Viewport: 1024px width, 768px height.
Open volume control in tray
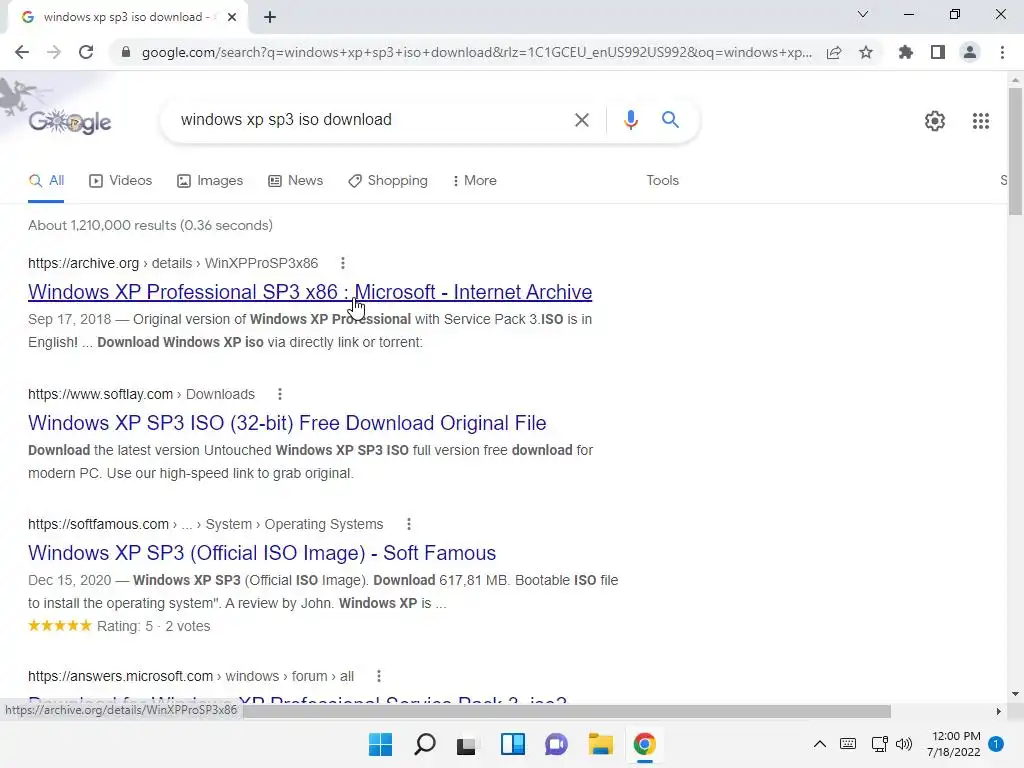(904, 743)
